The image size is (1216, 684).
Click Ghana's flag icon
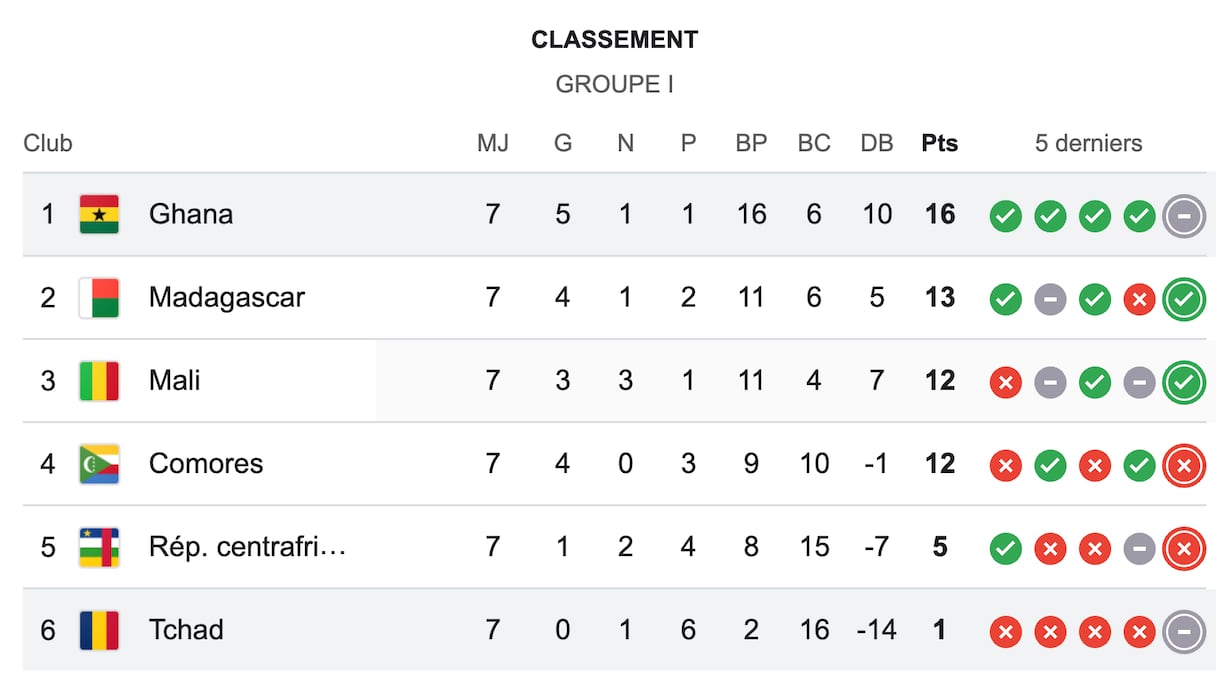(x=99, y=214)
